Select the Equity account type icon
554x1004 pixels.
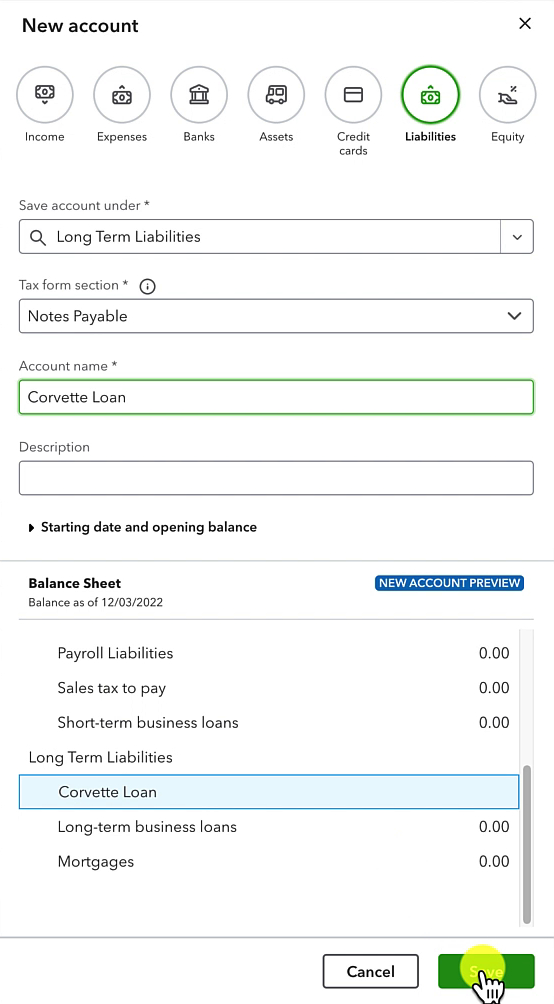508,95
